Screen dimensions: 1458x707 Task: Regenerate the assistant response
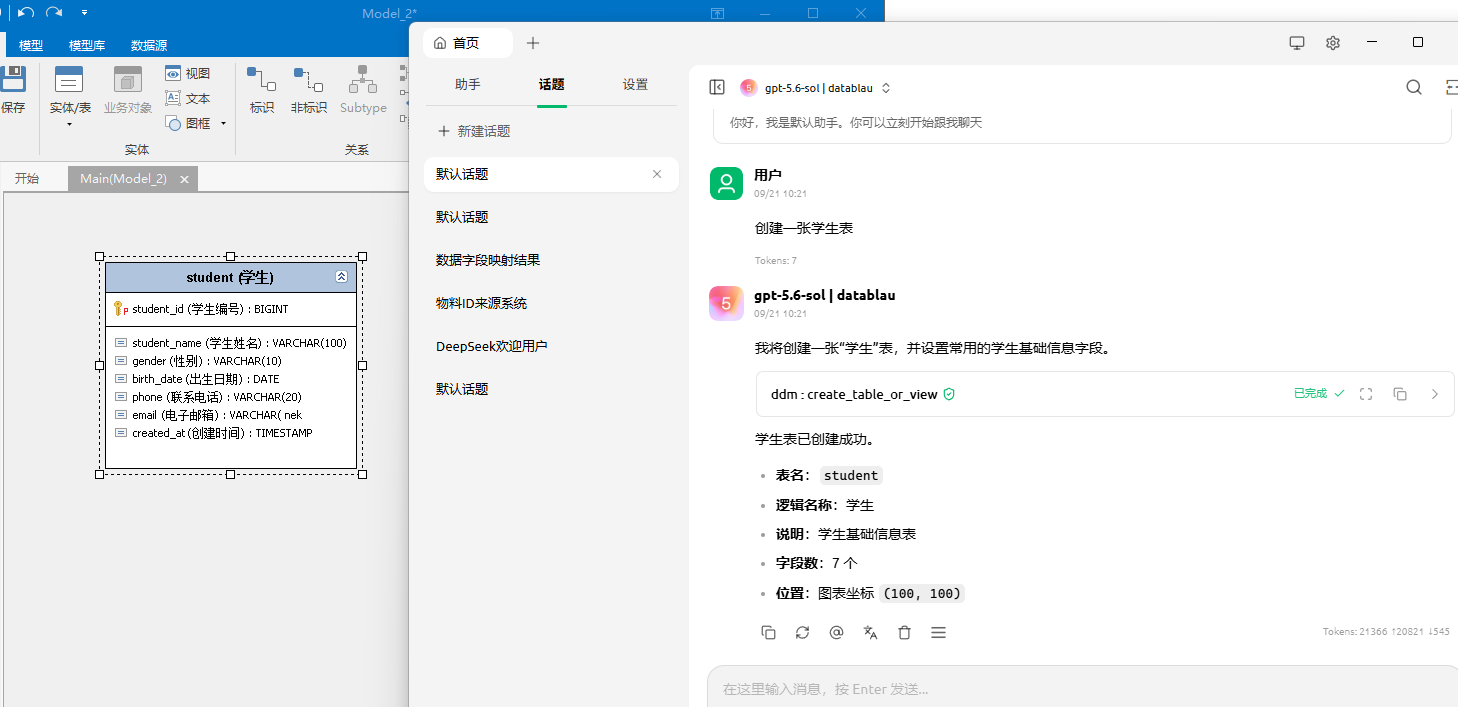pos(802,632)
